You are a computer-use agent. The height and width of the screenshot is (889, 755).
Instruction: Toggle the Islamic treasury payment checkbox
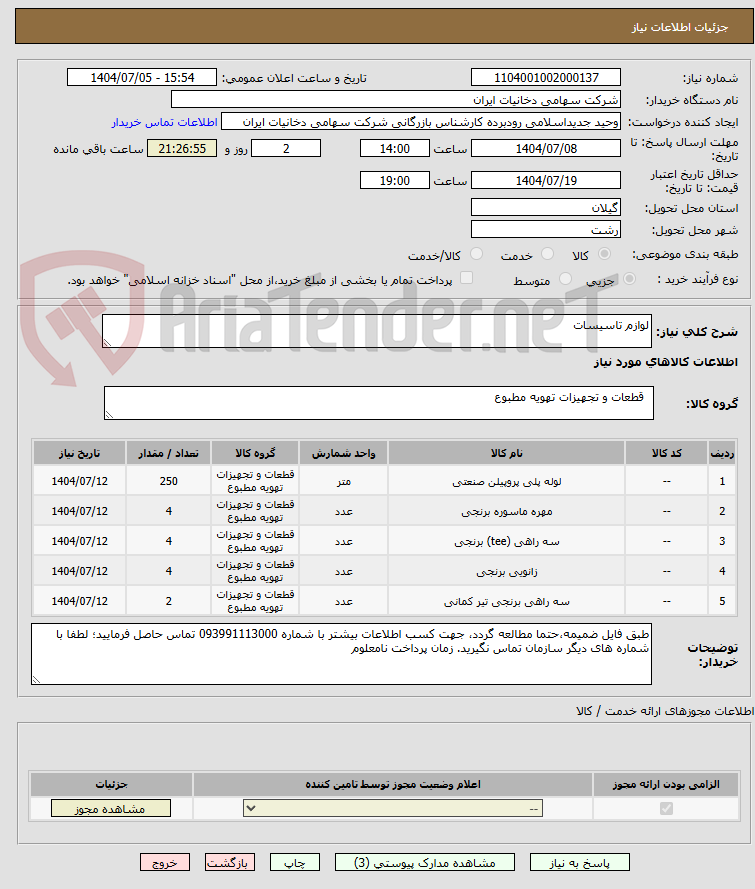[466, 278]
